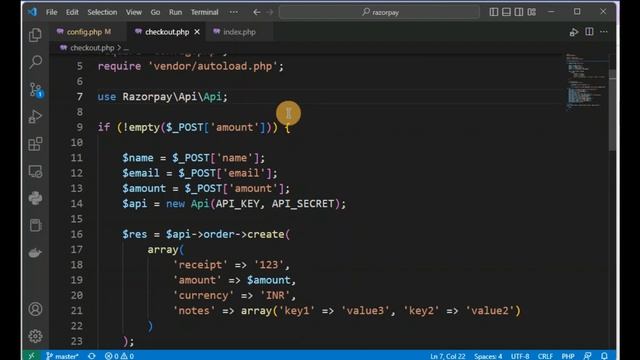The width and height of the screenshot is (640, 360).
Task: Open the Run menu
Action: click(176, 12)
